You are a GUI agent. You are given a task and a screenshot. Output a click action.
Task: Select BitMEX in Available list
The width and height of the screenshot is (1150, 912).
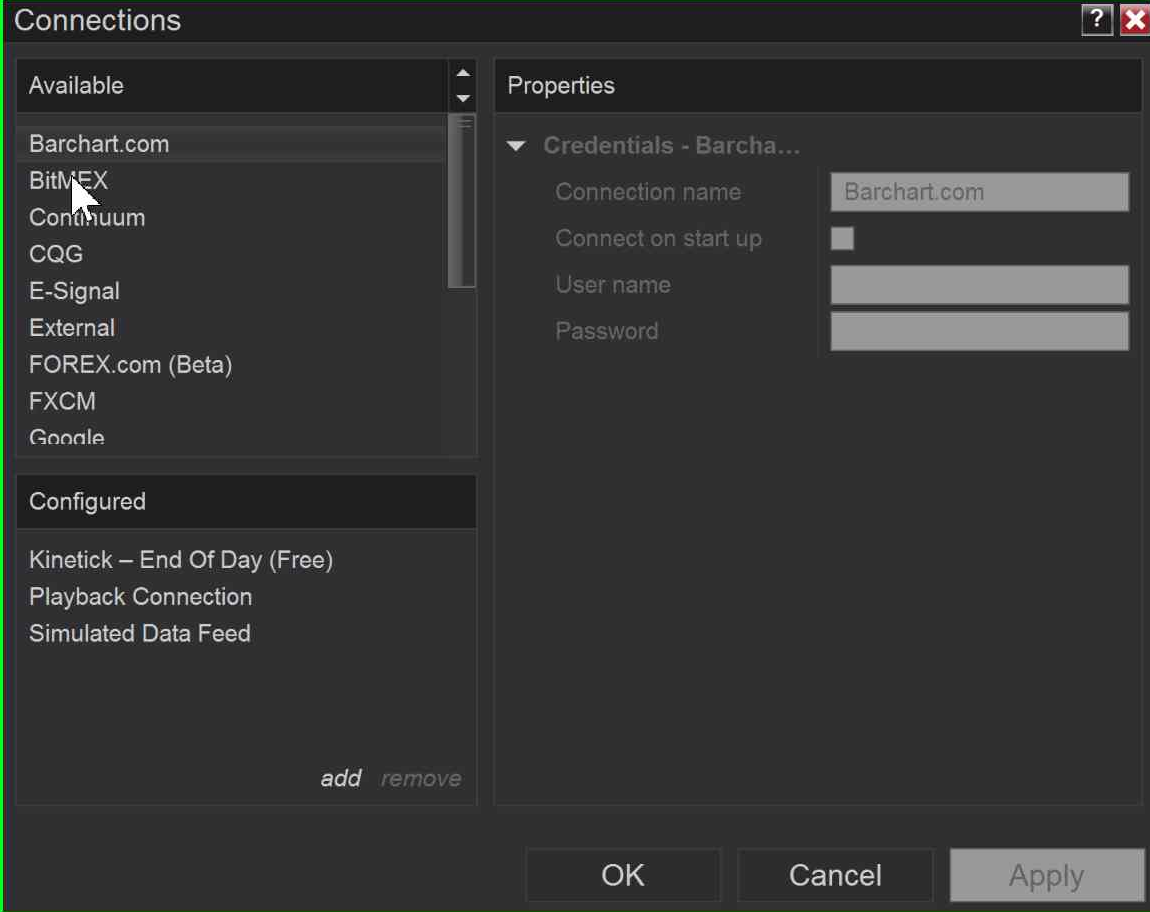(x=231, y=180)
